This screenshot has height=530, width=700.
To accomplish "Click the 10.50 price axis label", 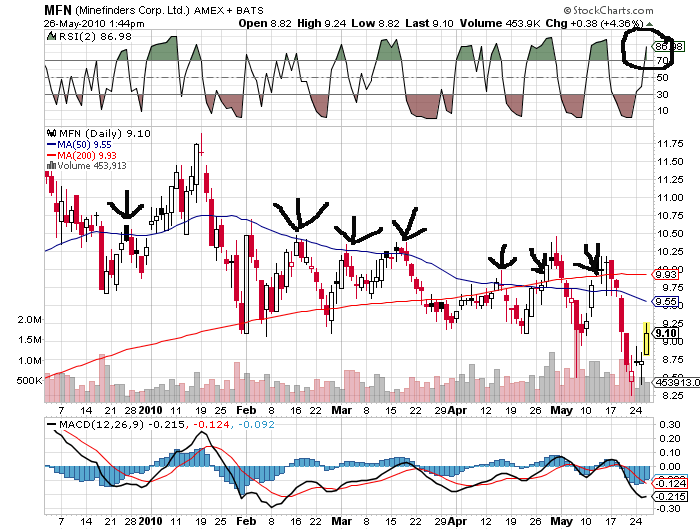I will [670, 234].
